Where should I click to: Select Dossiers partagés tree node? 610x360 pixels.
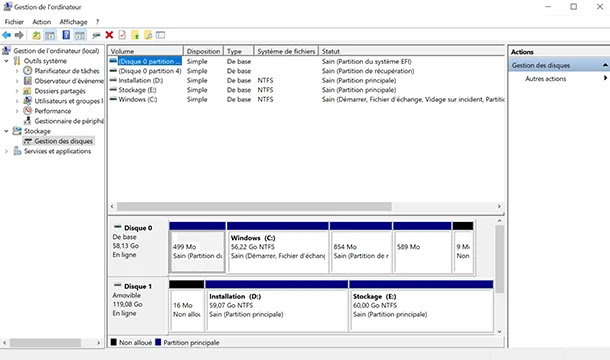pyautogui.click(x=60, y=91)
